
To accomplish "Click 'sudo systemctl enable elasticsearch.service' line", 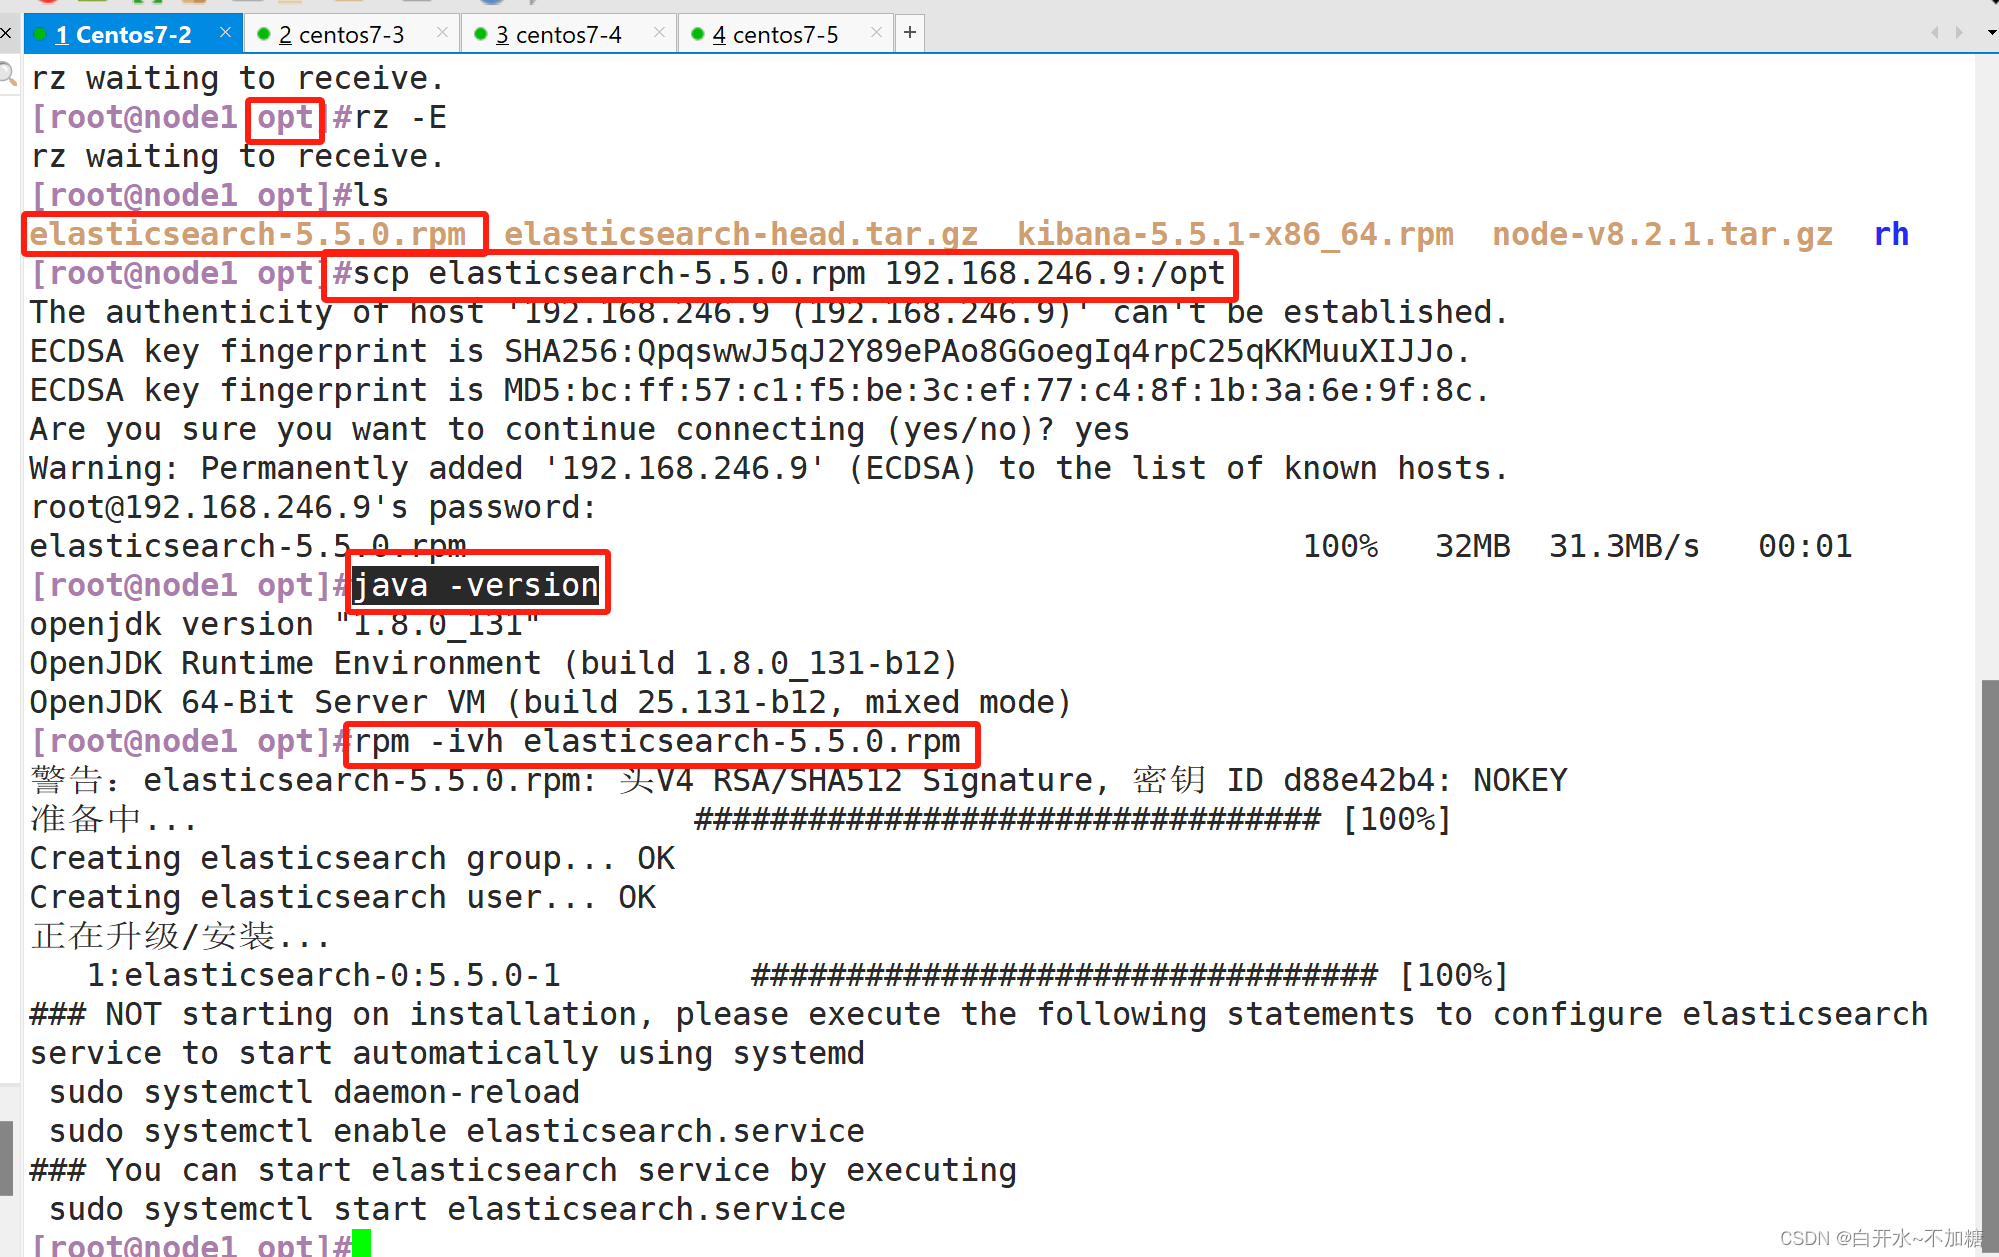I will pyautogui.click(x=457, y=1131).
